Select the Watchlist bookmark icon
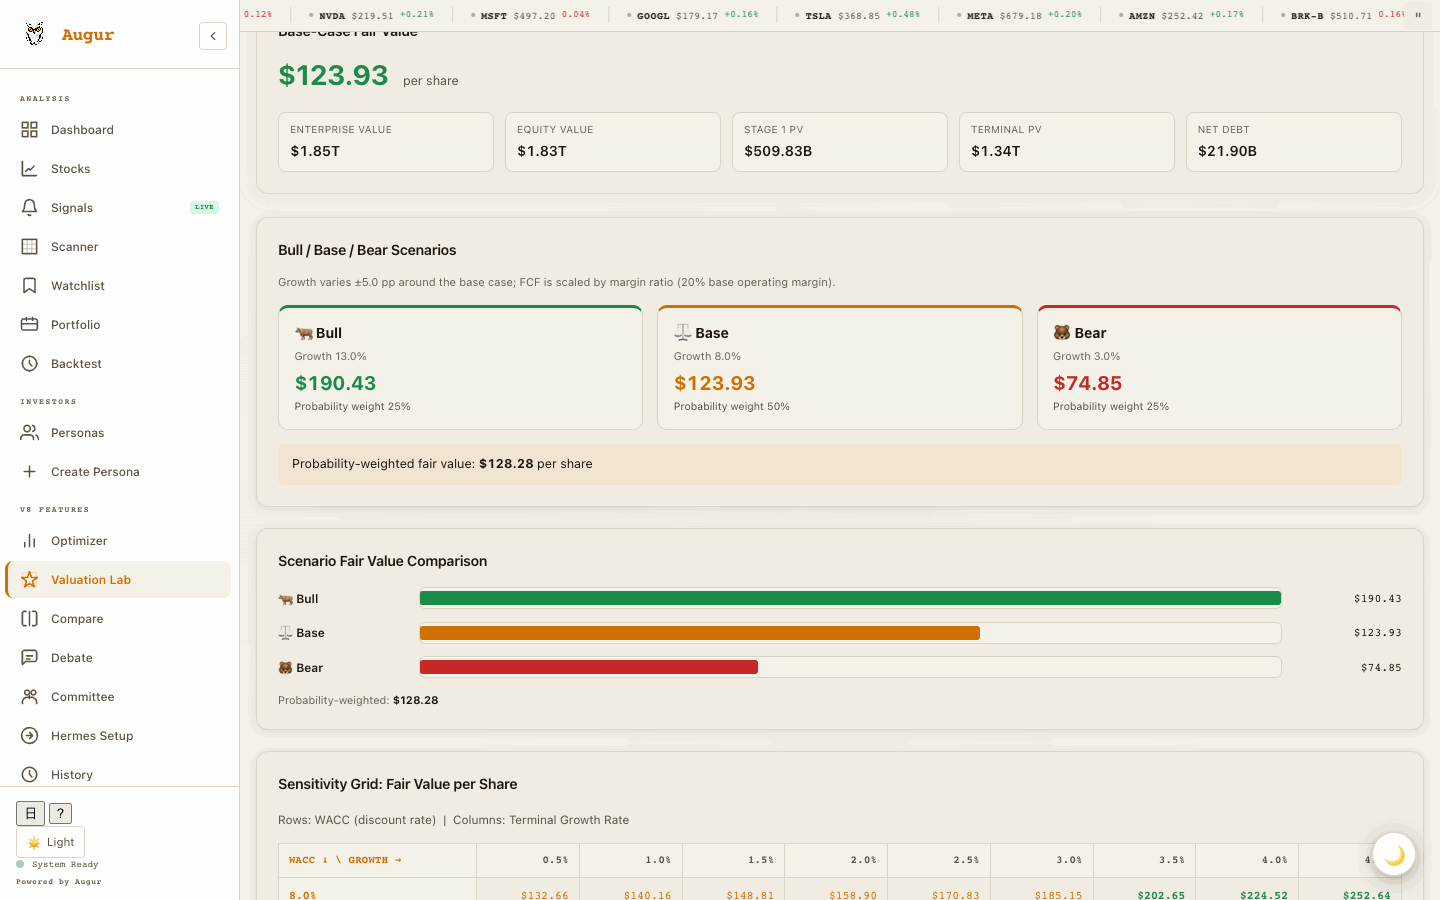Image resolution: width=1440 pixels, height=900 pixels. [30, 286]
